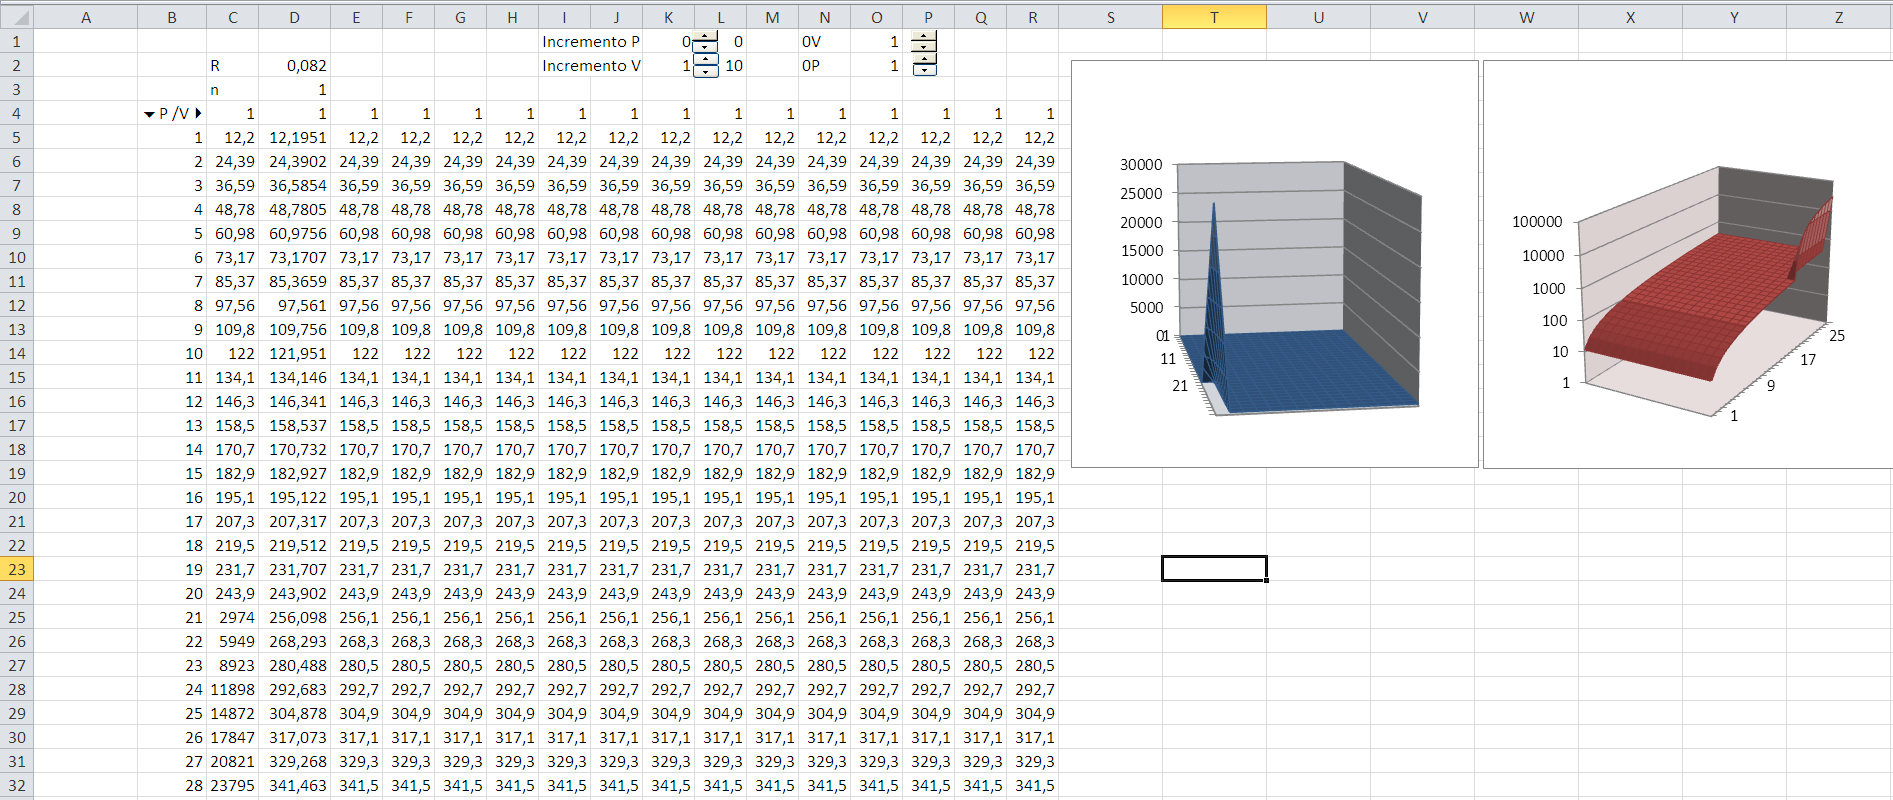Click cell showing 195,122
This screenshot has height=800, width=1893.
[294, 497]
